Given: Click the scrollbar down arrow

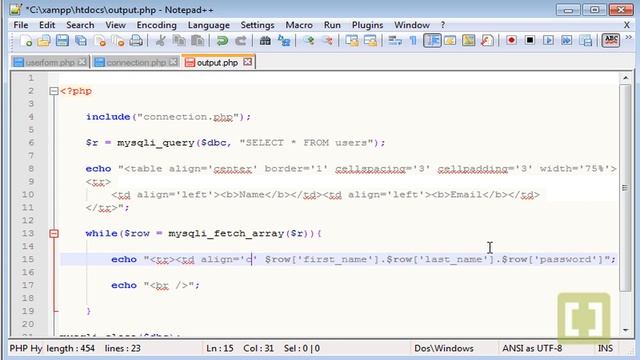Looking at the screenshot, I should click(x=625, y=330).
